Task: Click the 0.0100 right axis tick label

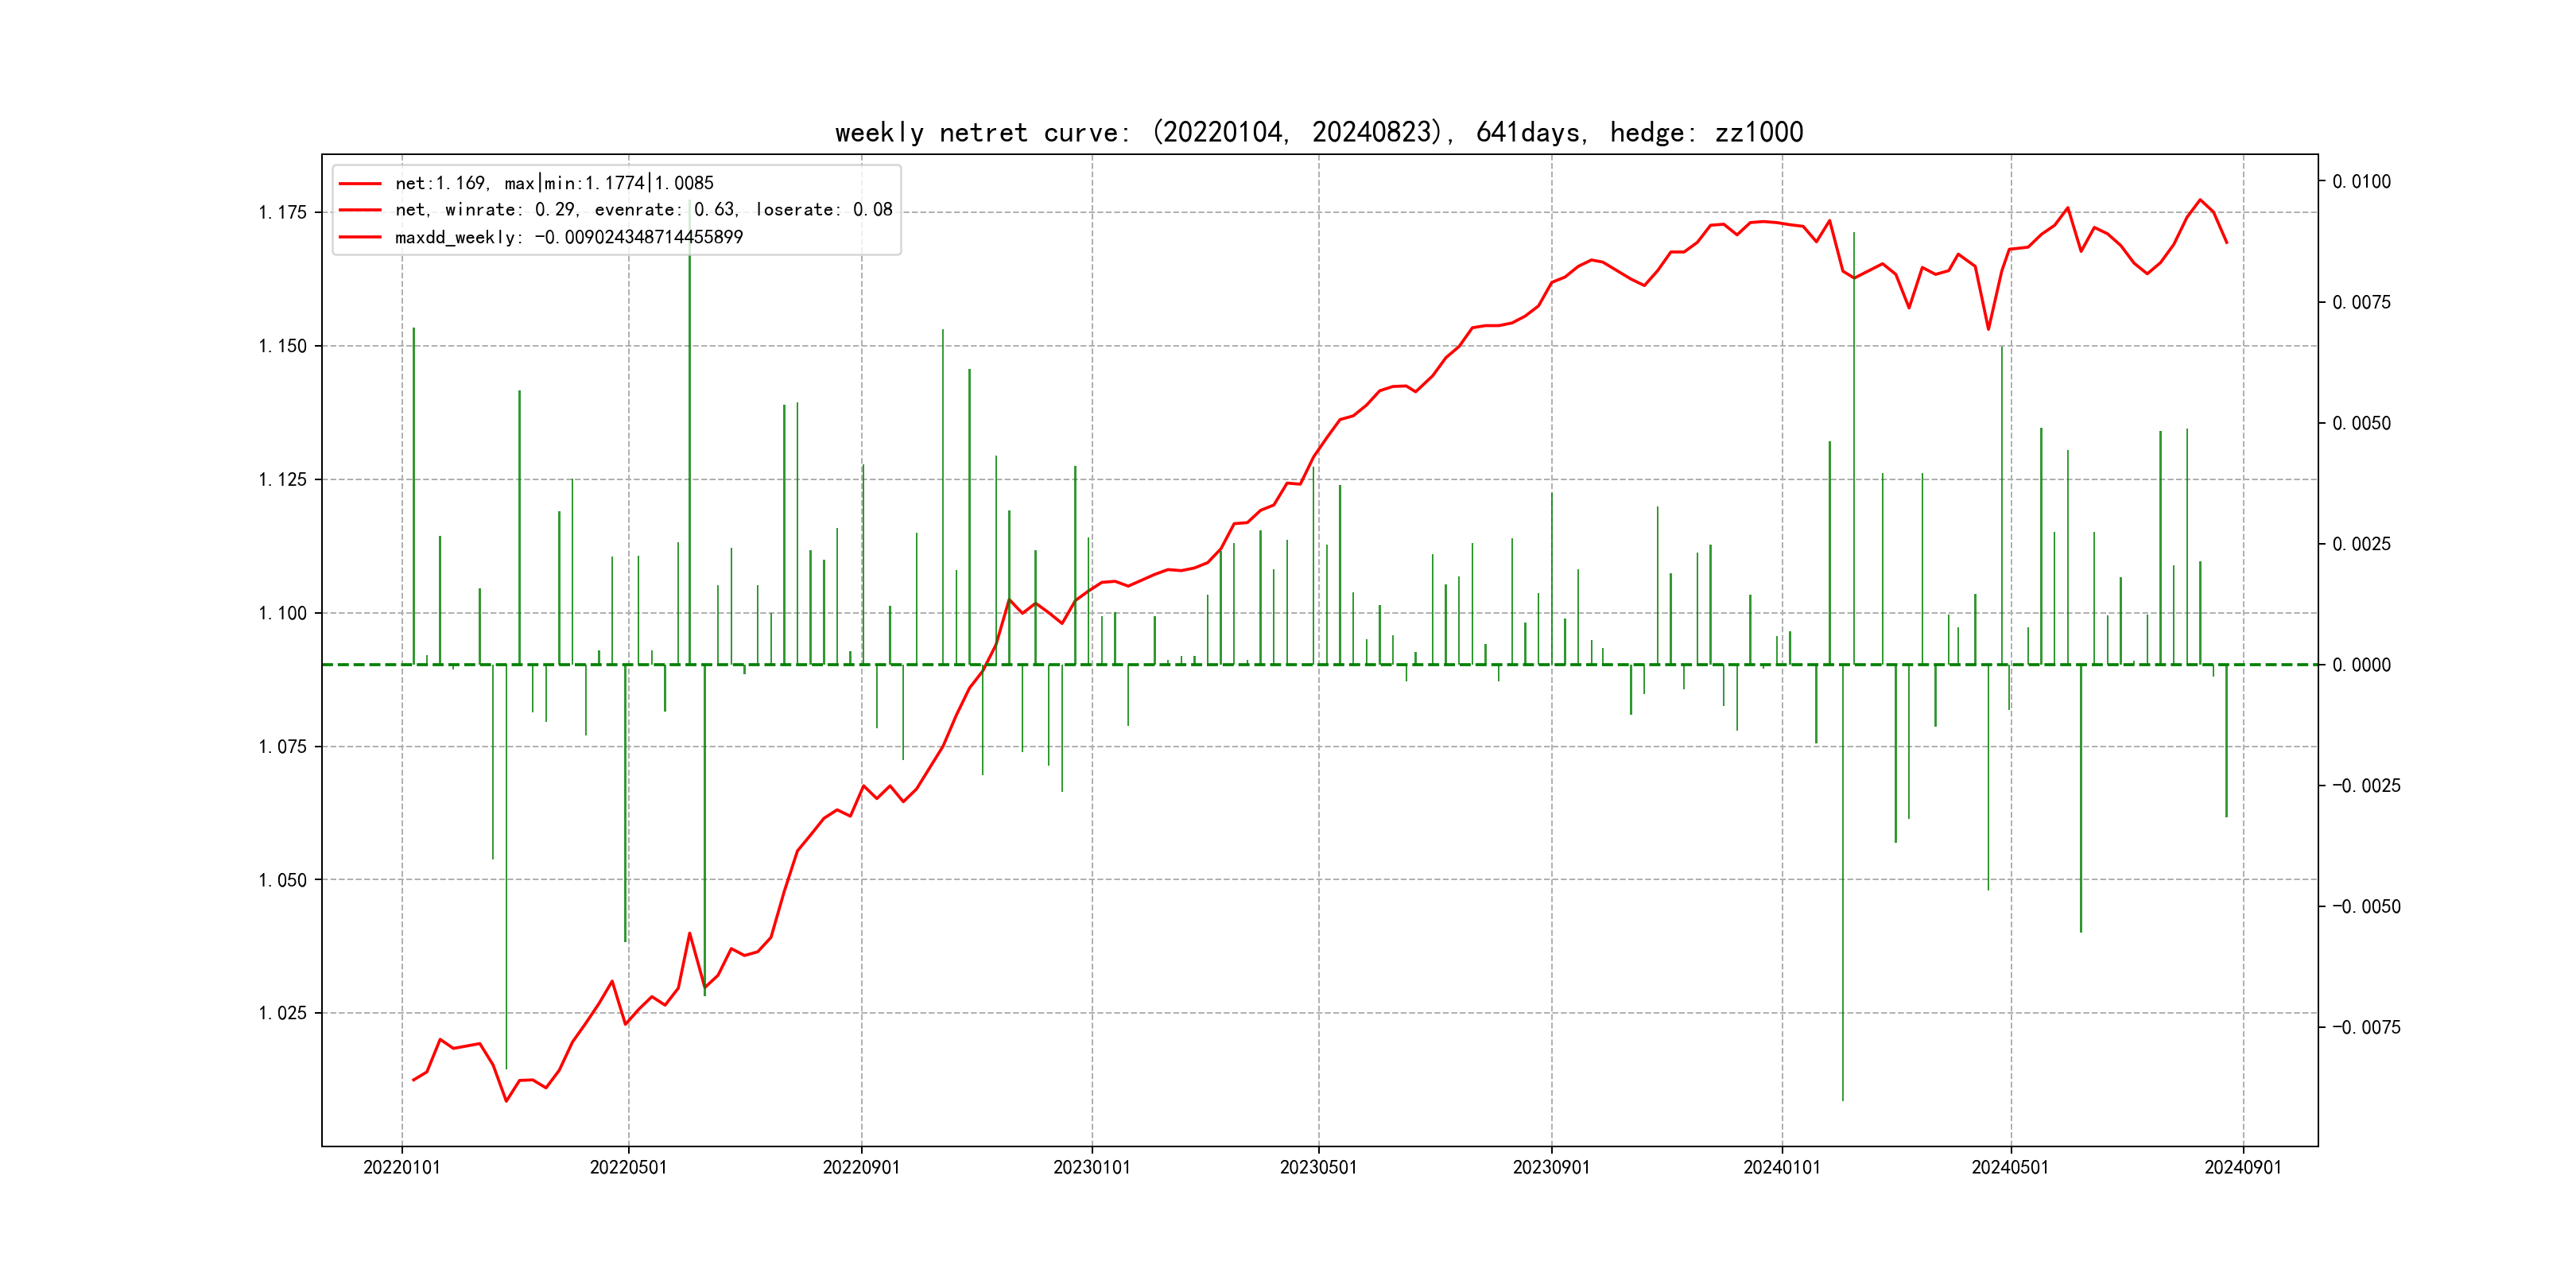Action: pyautogui.click(x=2361, y=182)
